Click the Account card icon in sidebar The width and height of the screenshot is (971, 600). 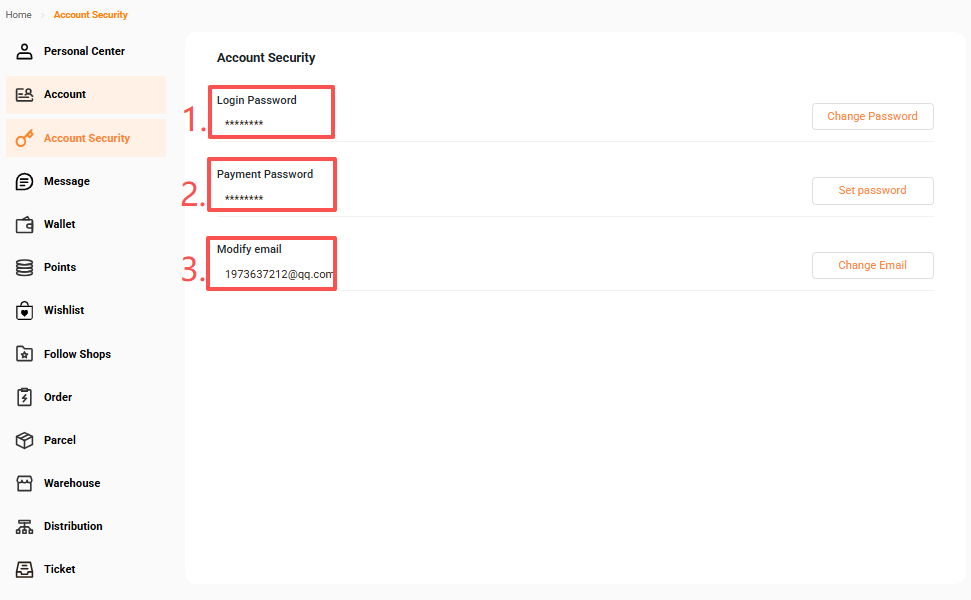(x=25, y=94)
